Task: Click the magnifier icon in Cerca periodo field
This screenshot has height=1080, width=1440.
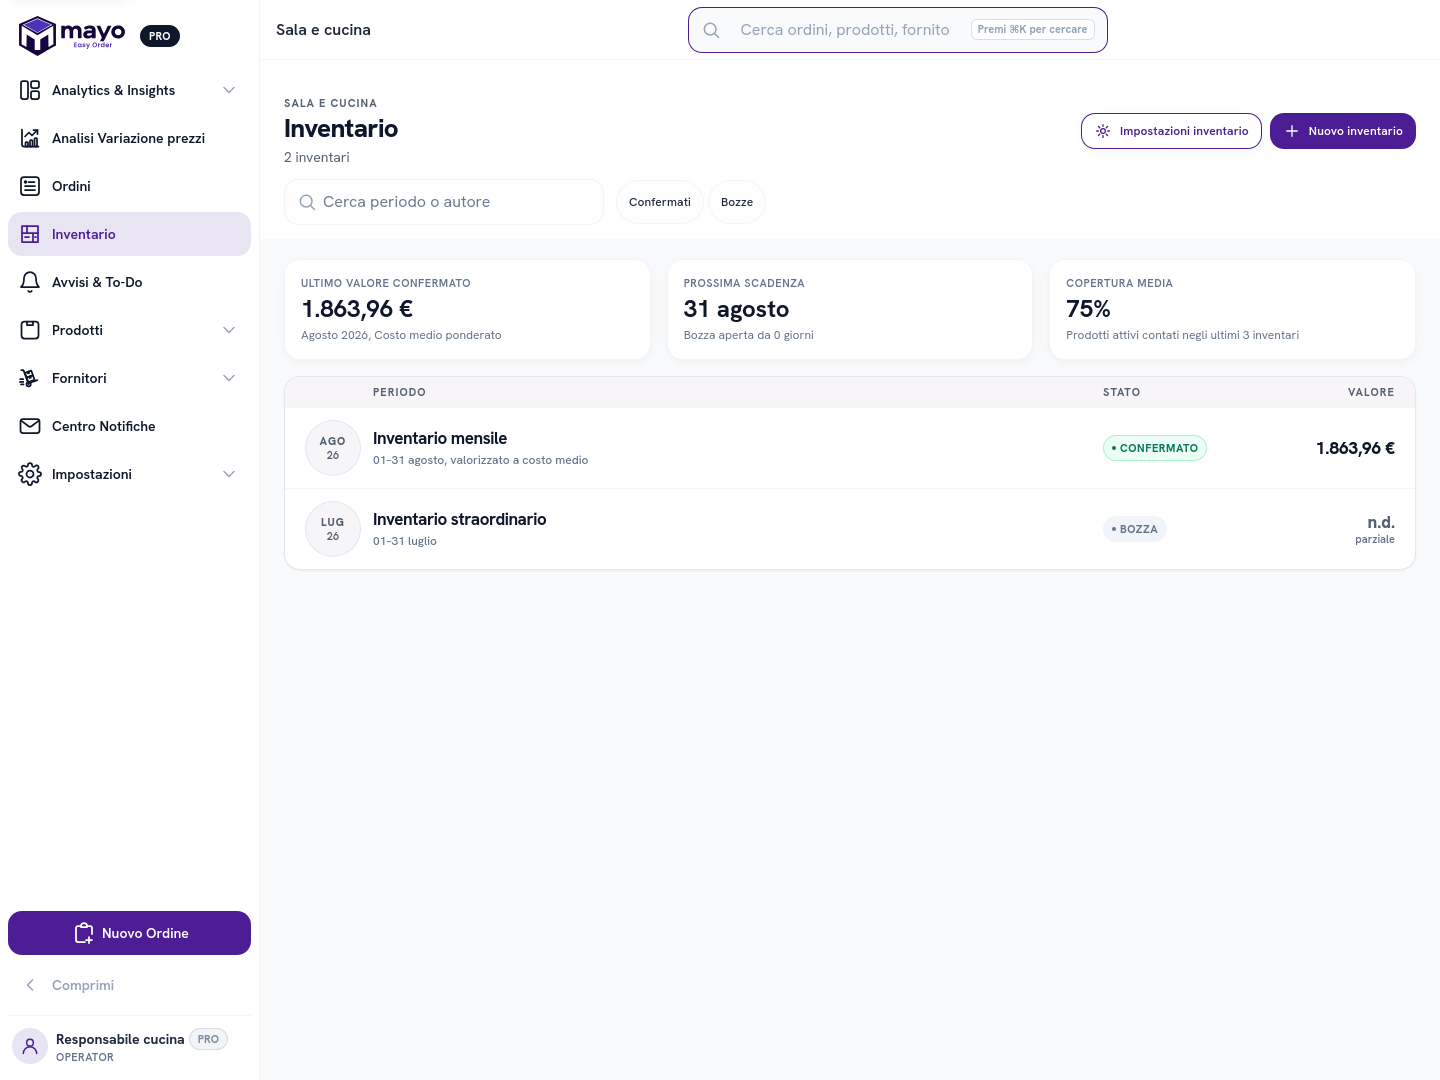Action: coord(307,202)
